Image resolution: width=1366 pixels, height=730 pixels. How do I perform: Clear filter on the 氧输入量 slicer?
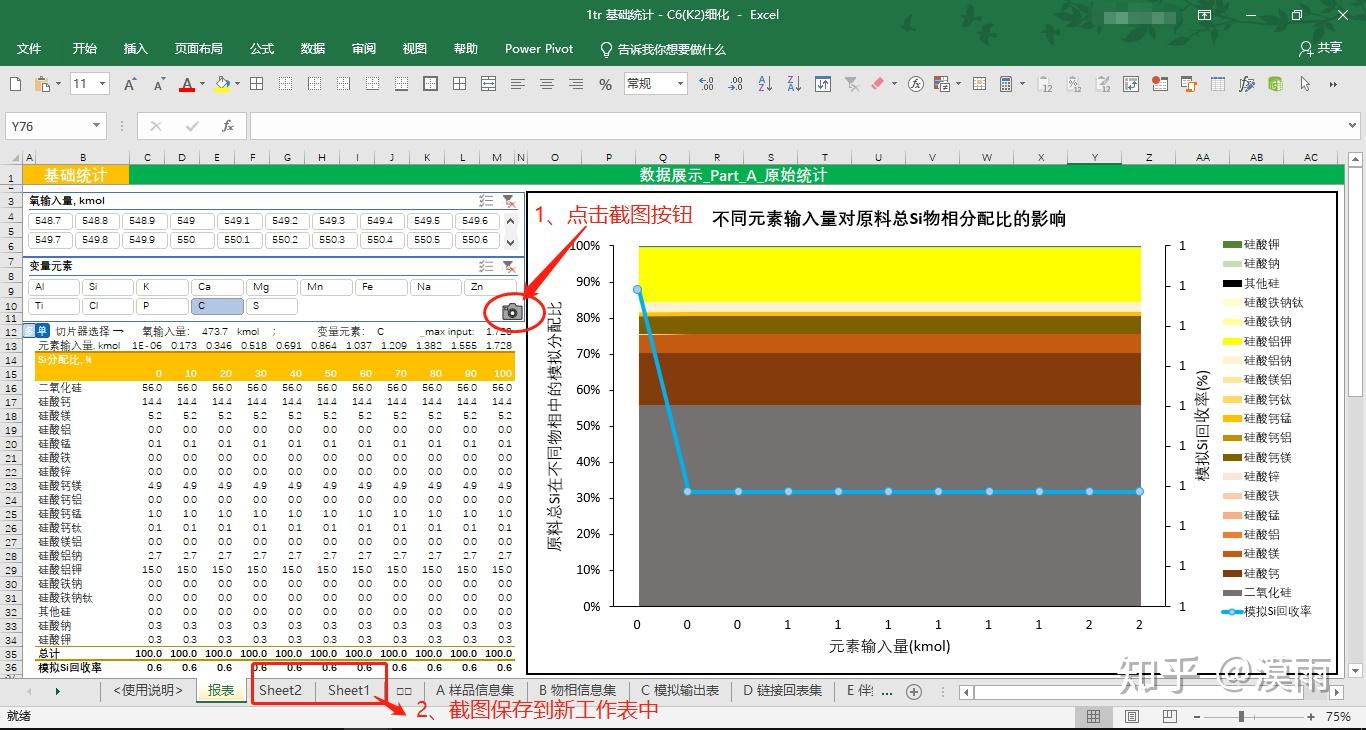coord(509,201)
